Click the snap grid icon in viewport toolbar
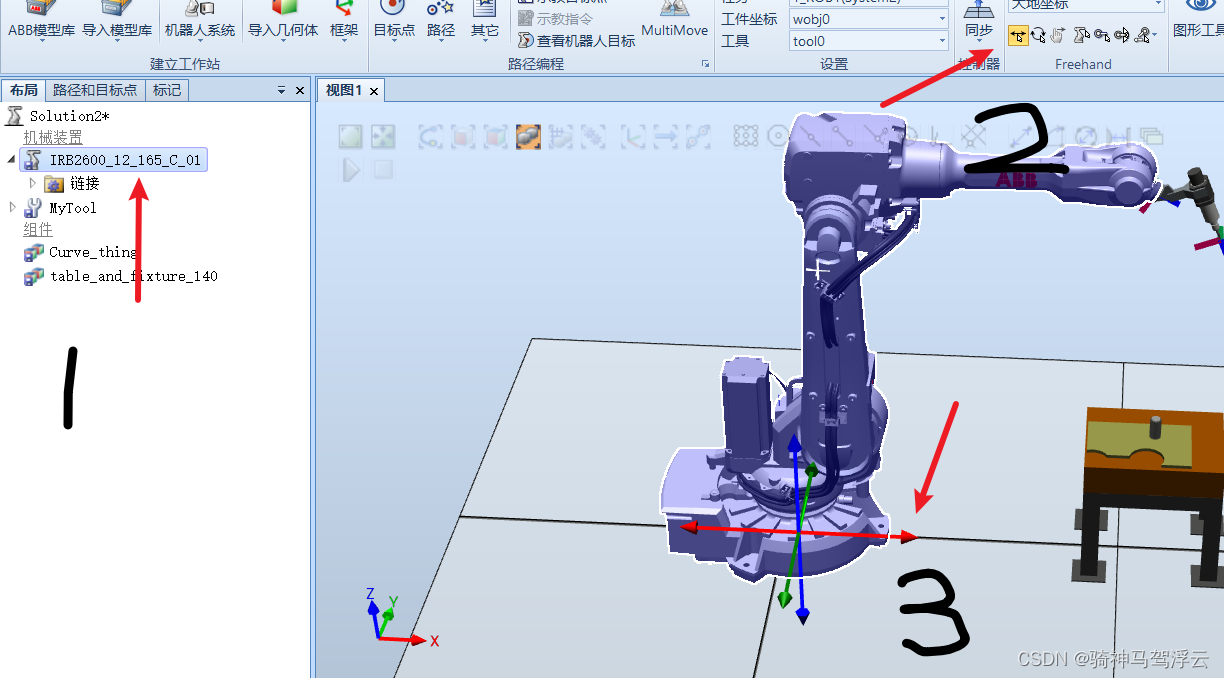 click(745, 136)
